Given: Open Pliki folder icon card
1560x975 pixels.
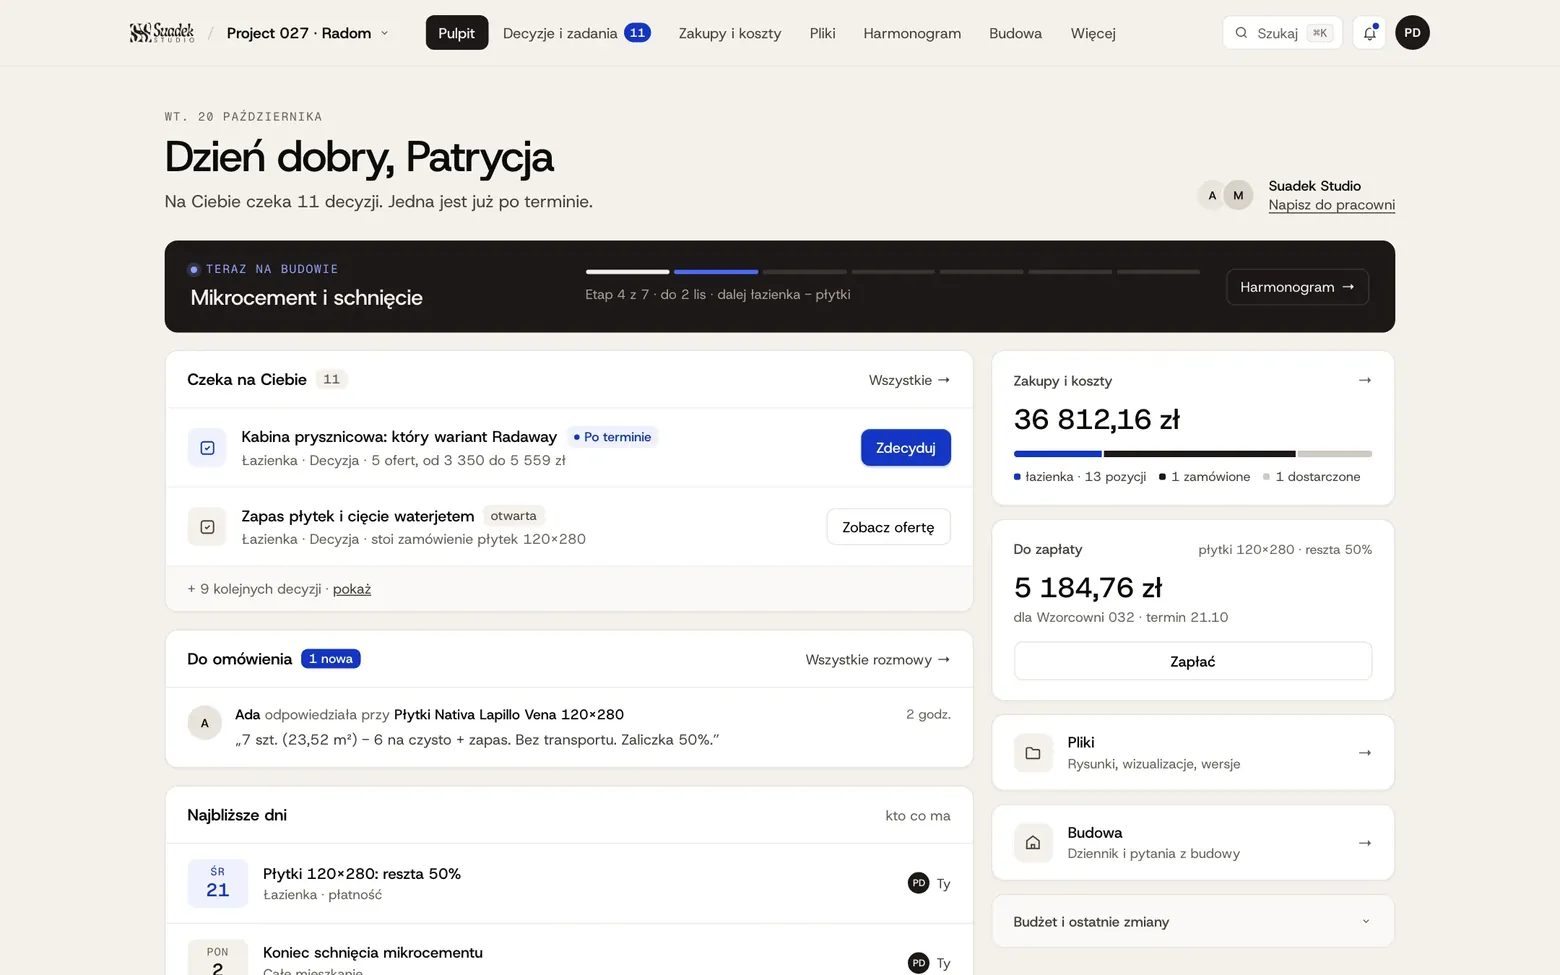Looking at the screenshot, I should tap(1033, 753).
